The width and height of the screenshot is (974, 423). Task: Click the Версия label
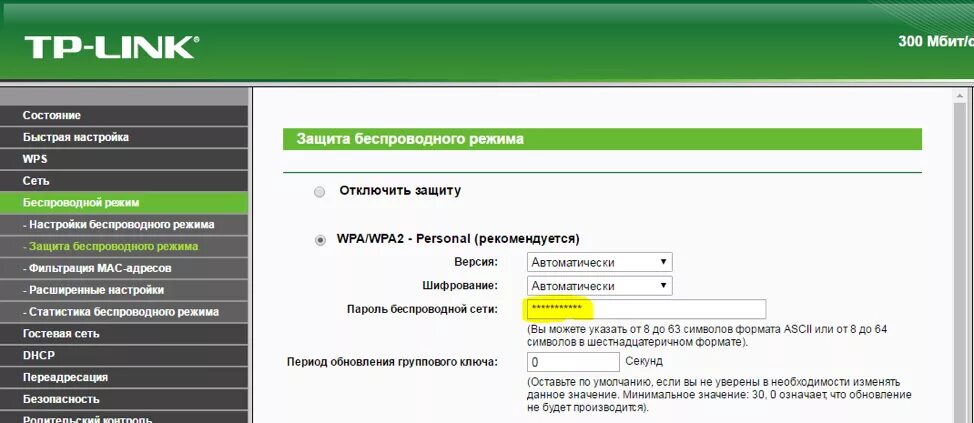pos(477,262)
